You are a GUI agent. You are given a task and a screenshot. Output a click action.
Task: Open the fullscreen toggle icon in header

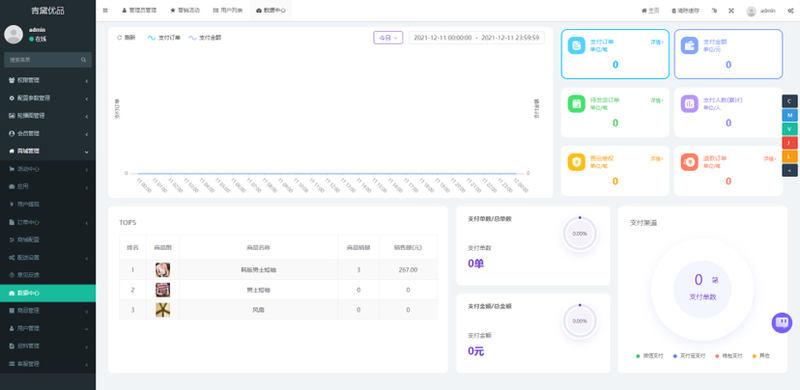[x=731, y=10]
